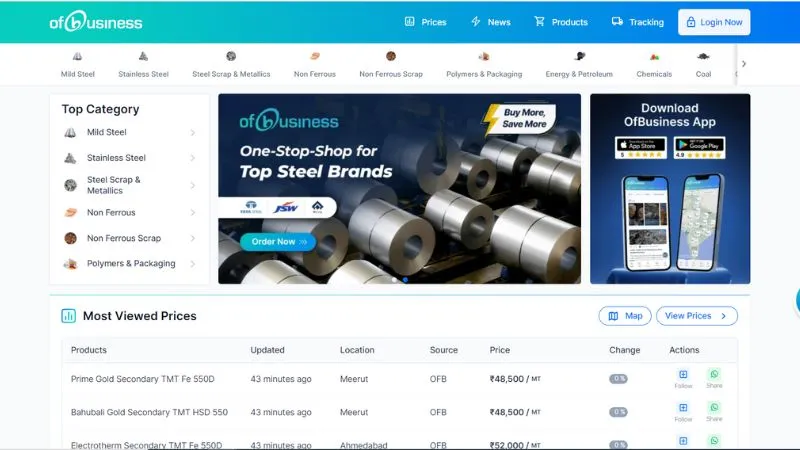
Task: Select Steel Scrap & Metallics icon in top strip
Action: [x=231, y=56]
